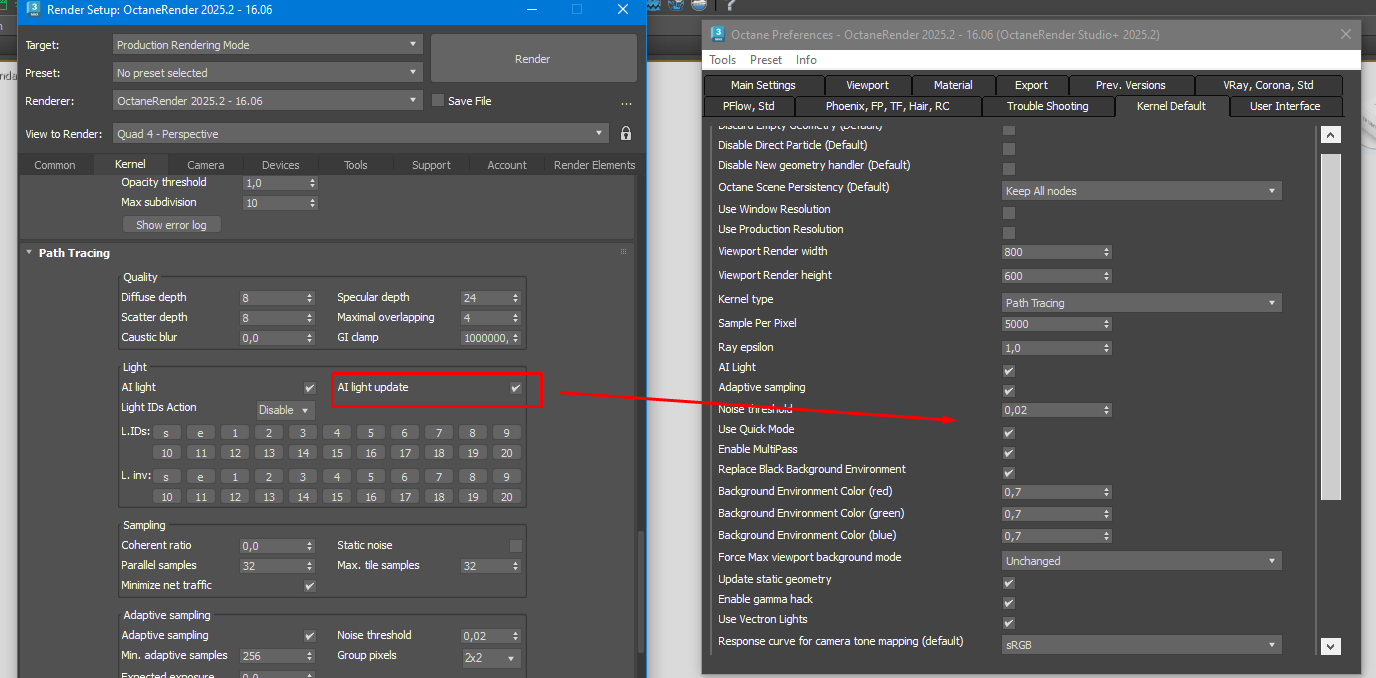Viewport: 1376px width, 678px height.
Task: Enable the Static noise checkbox
Action: (x=516, y=546)
